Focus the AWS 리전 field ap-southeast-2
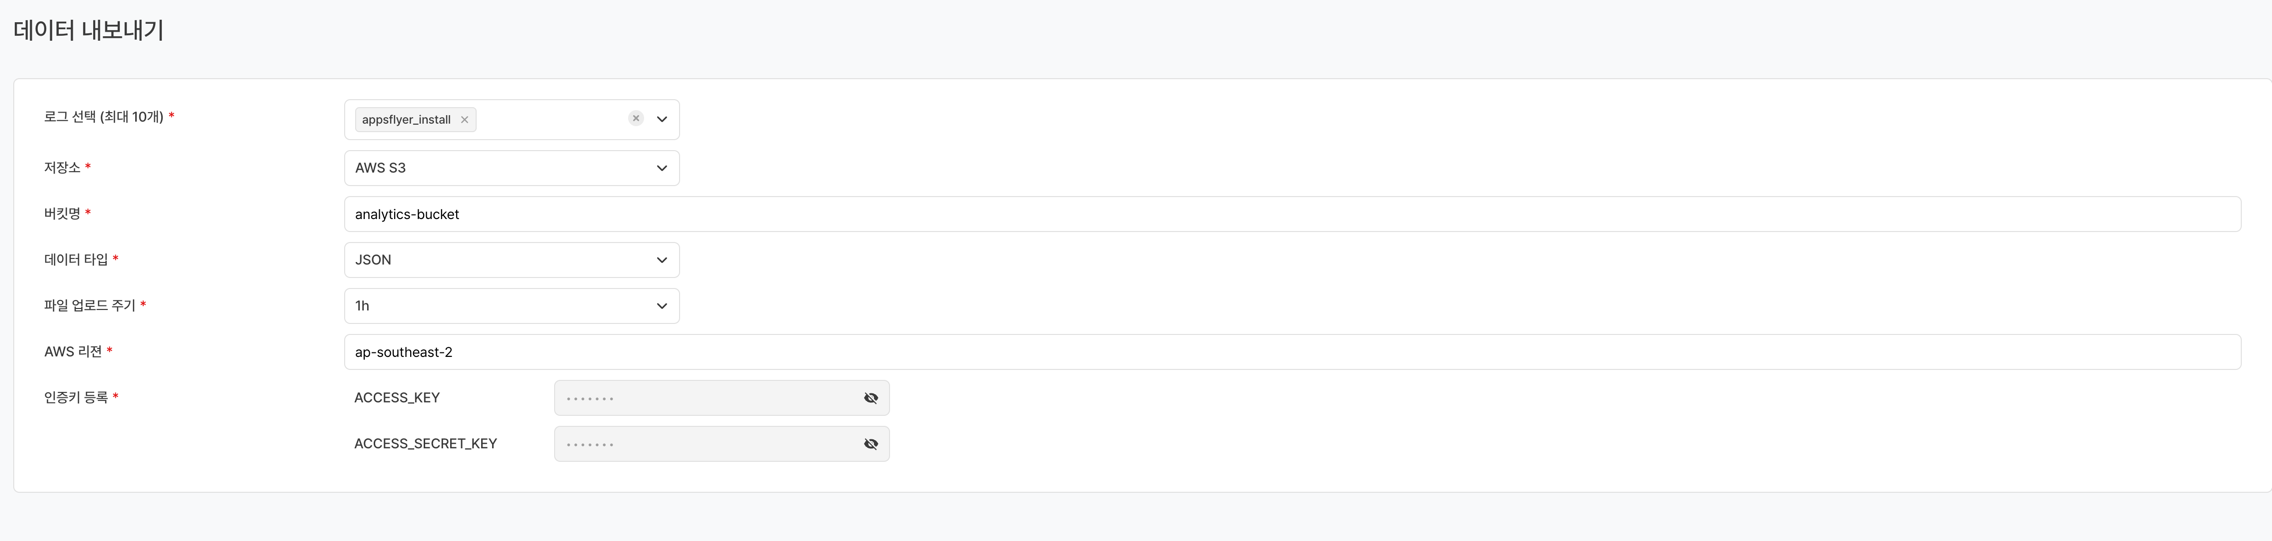 tap(1290, 352)
